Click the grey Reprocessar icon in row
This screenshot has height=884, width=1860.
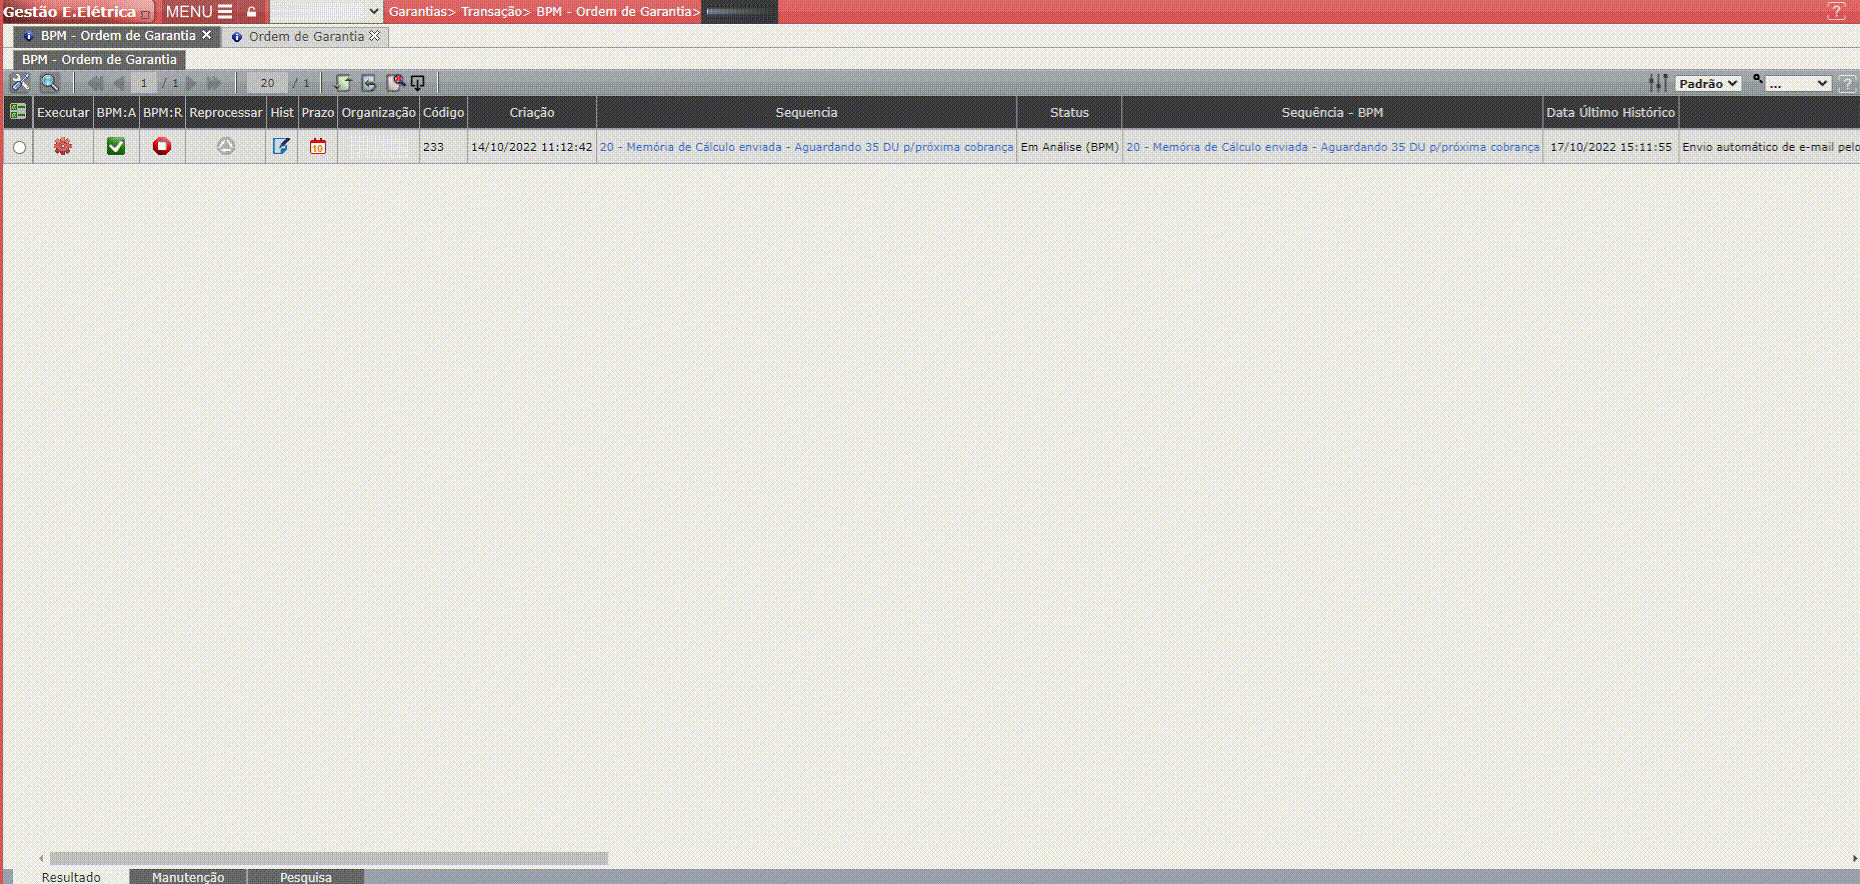226,147
